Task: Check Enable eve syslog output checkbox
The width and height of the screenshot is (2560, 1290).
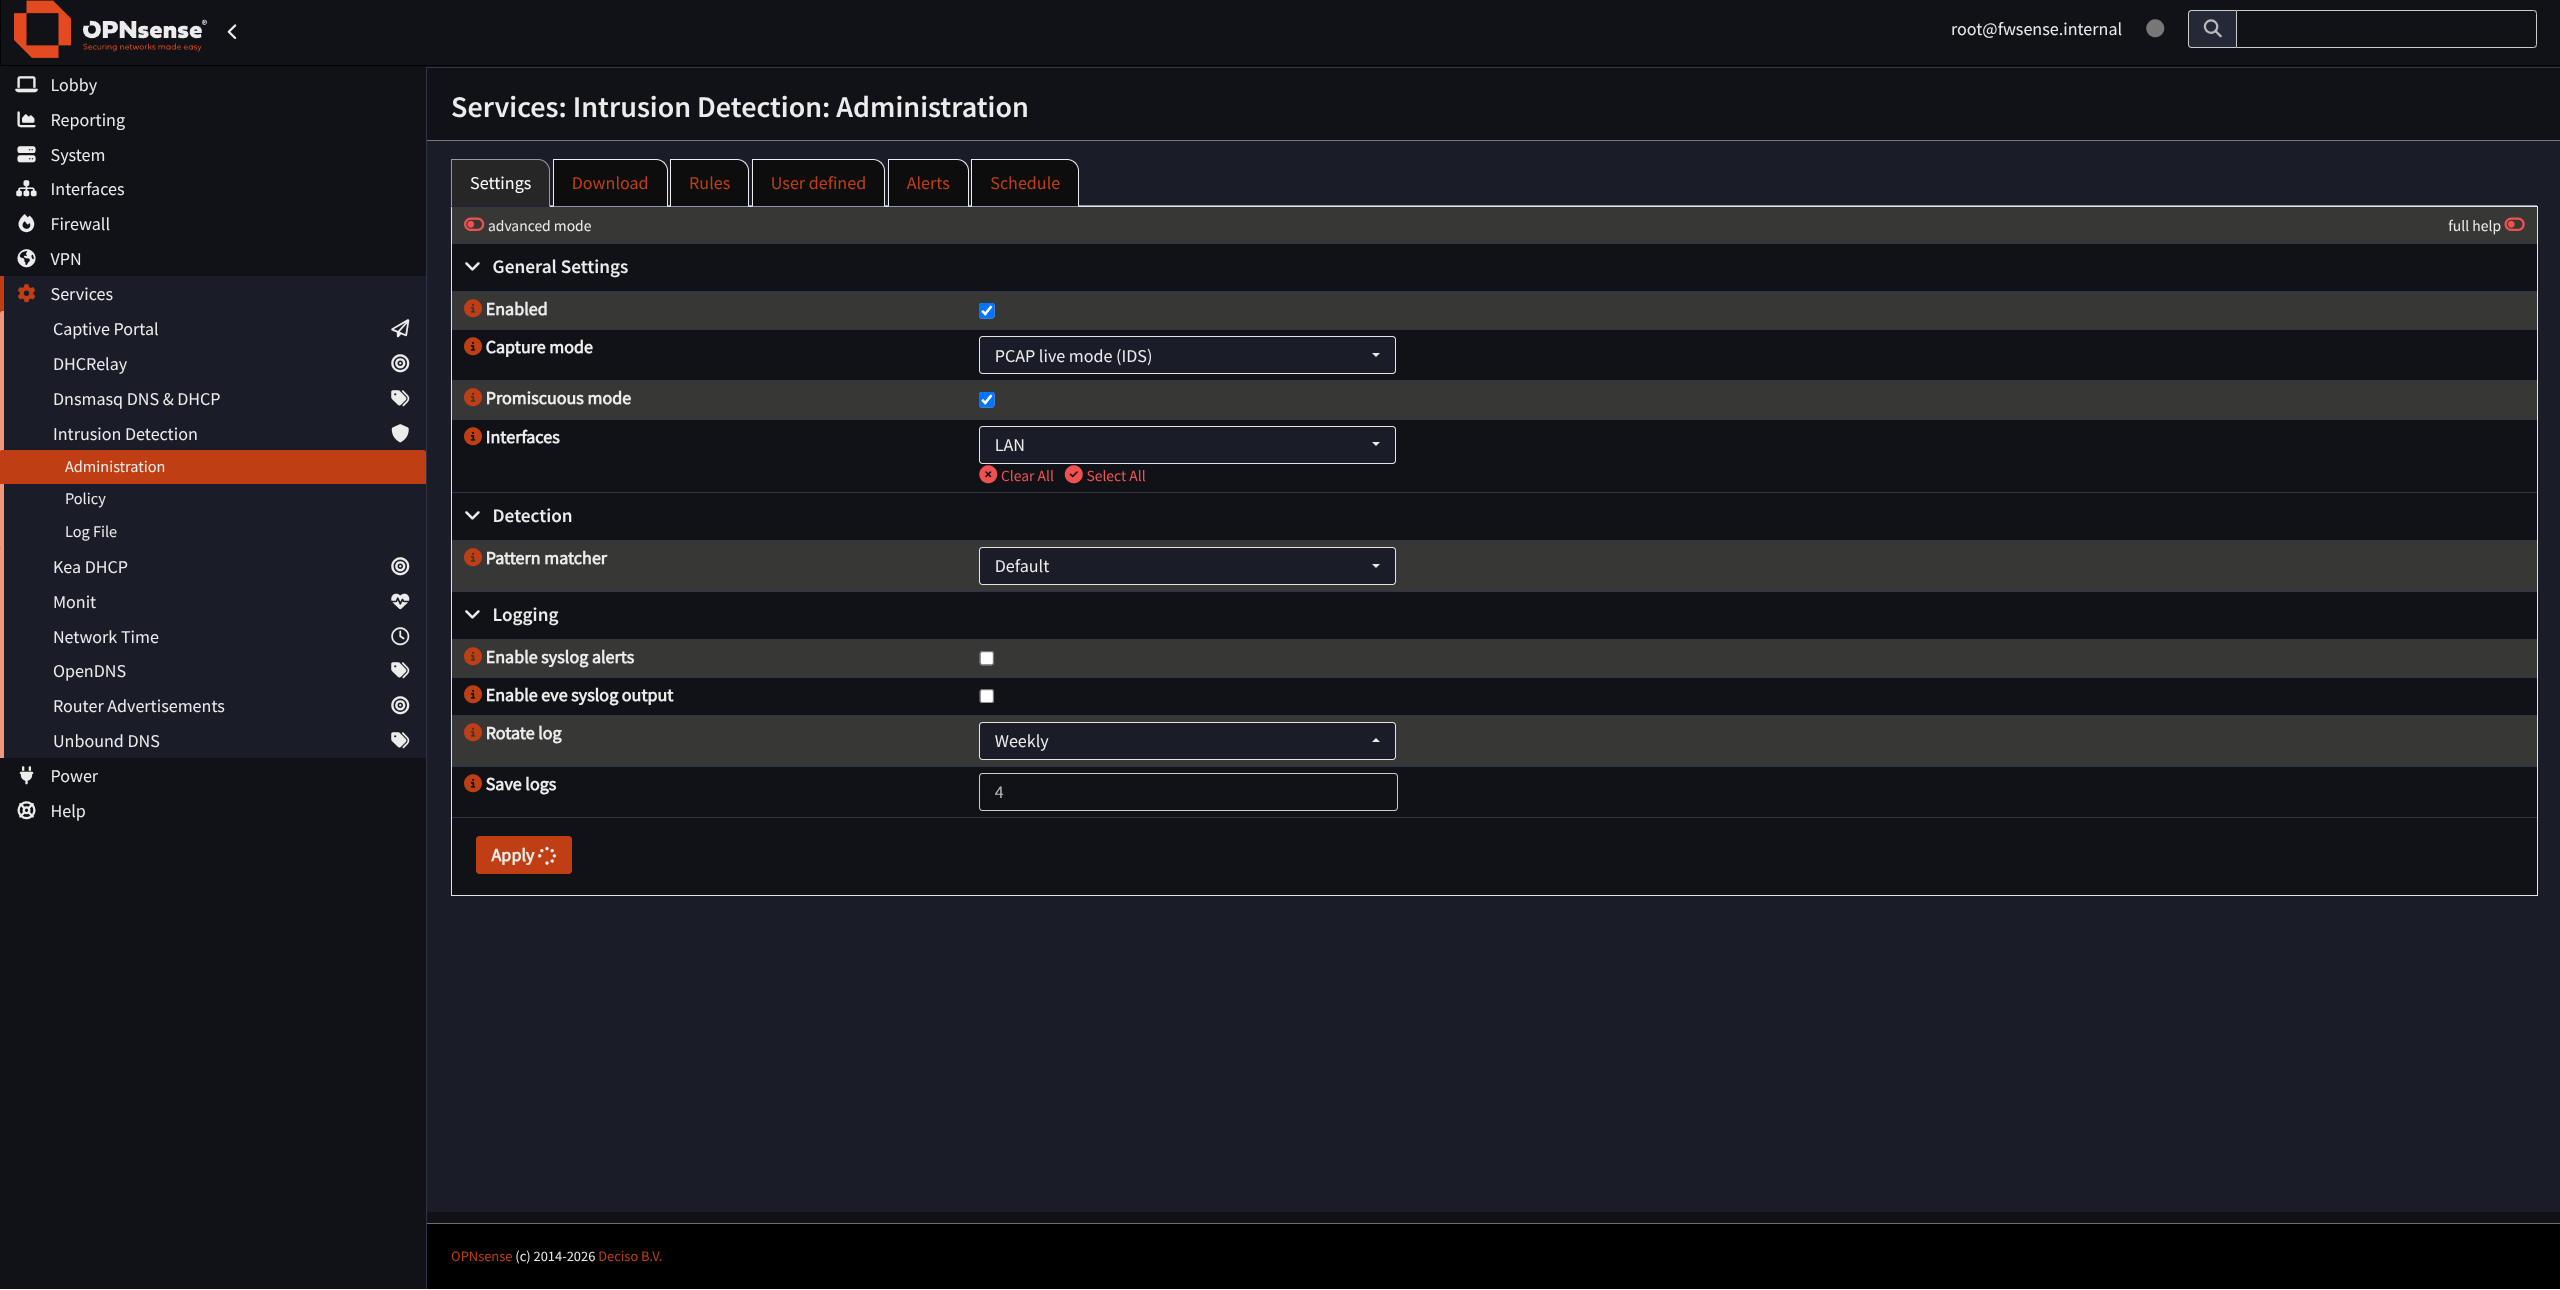Action: [987, 696]
